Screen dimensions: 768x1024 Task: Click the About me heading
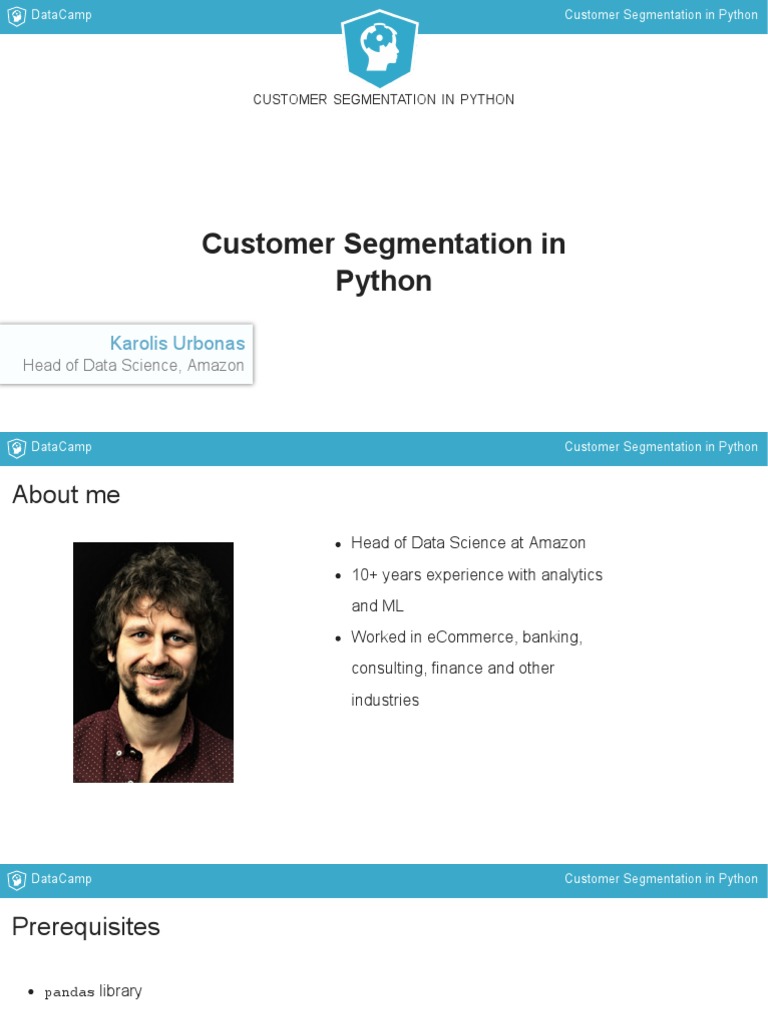(66, 495)
